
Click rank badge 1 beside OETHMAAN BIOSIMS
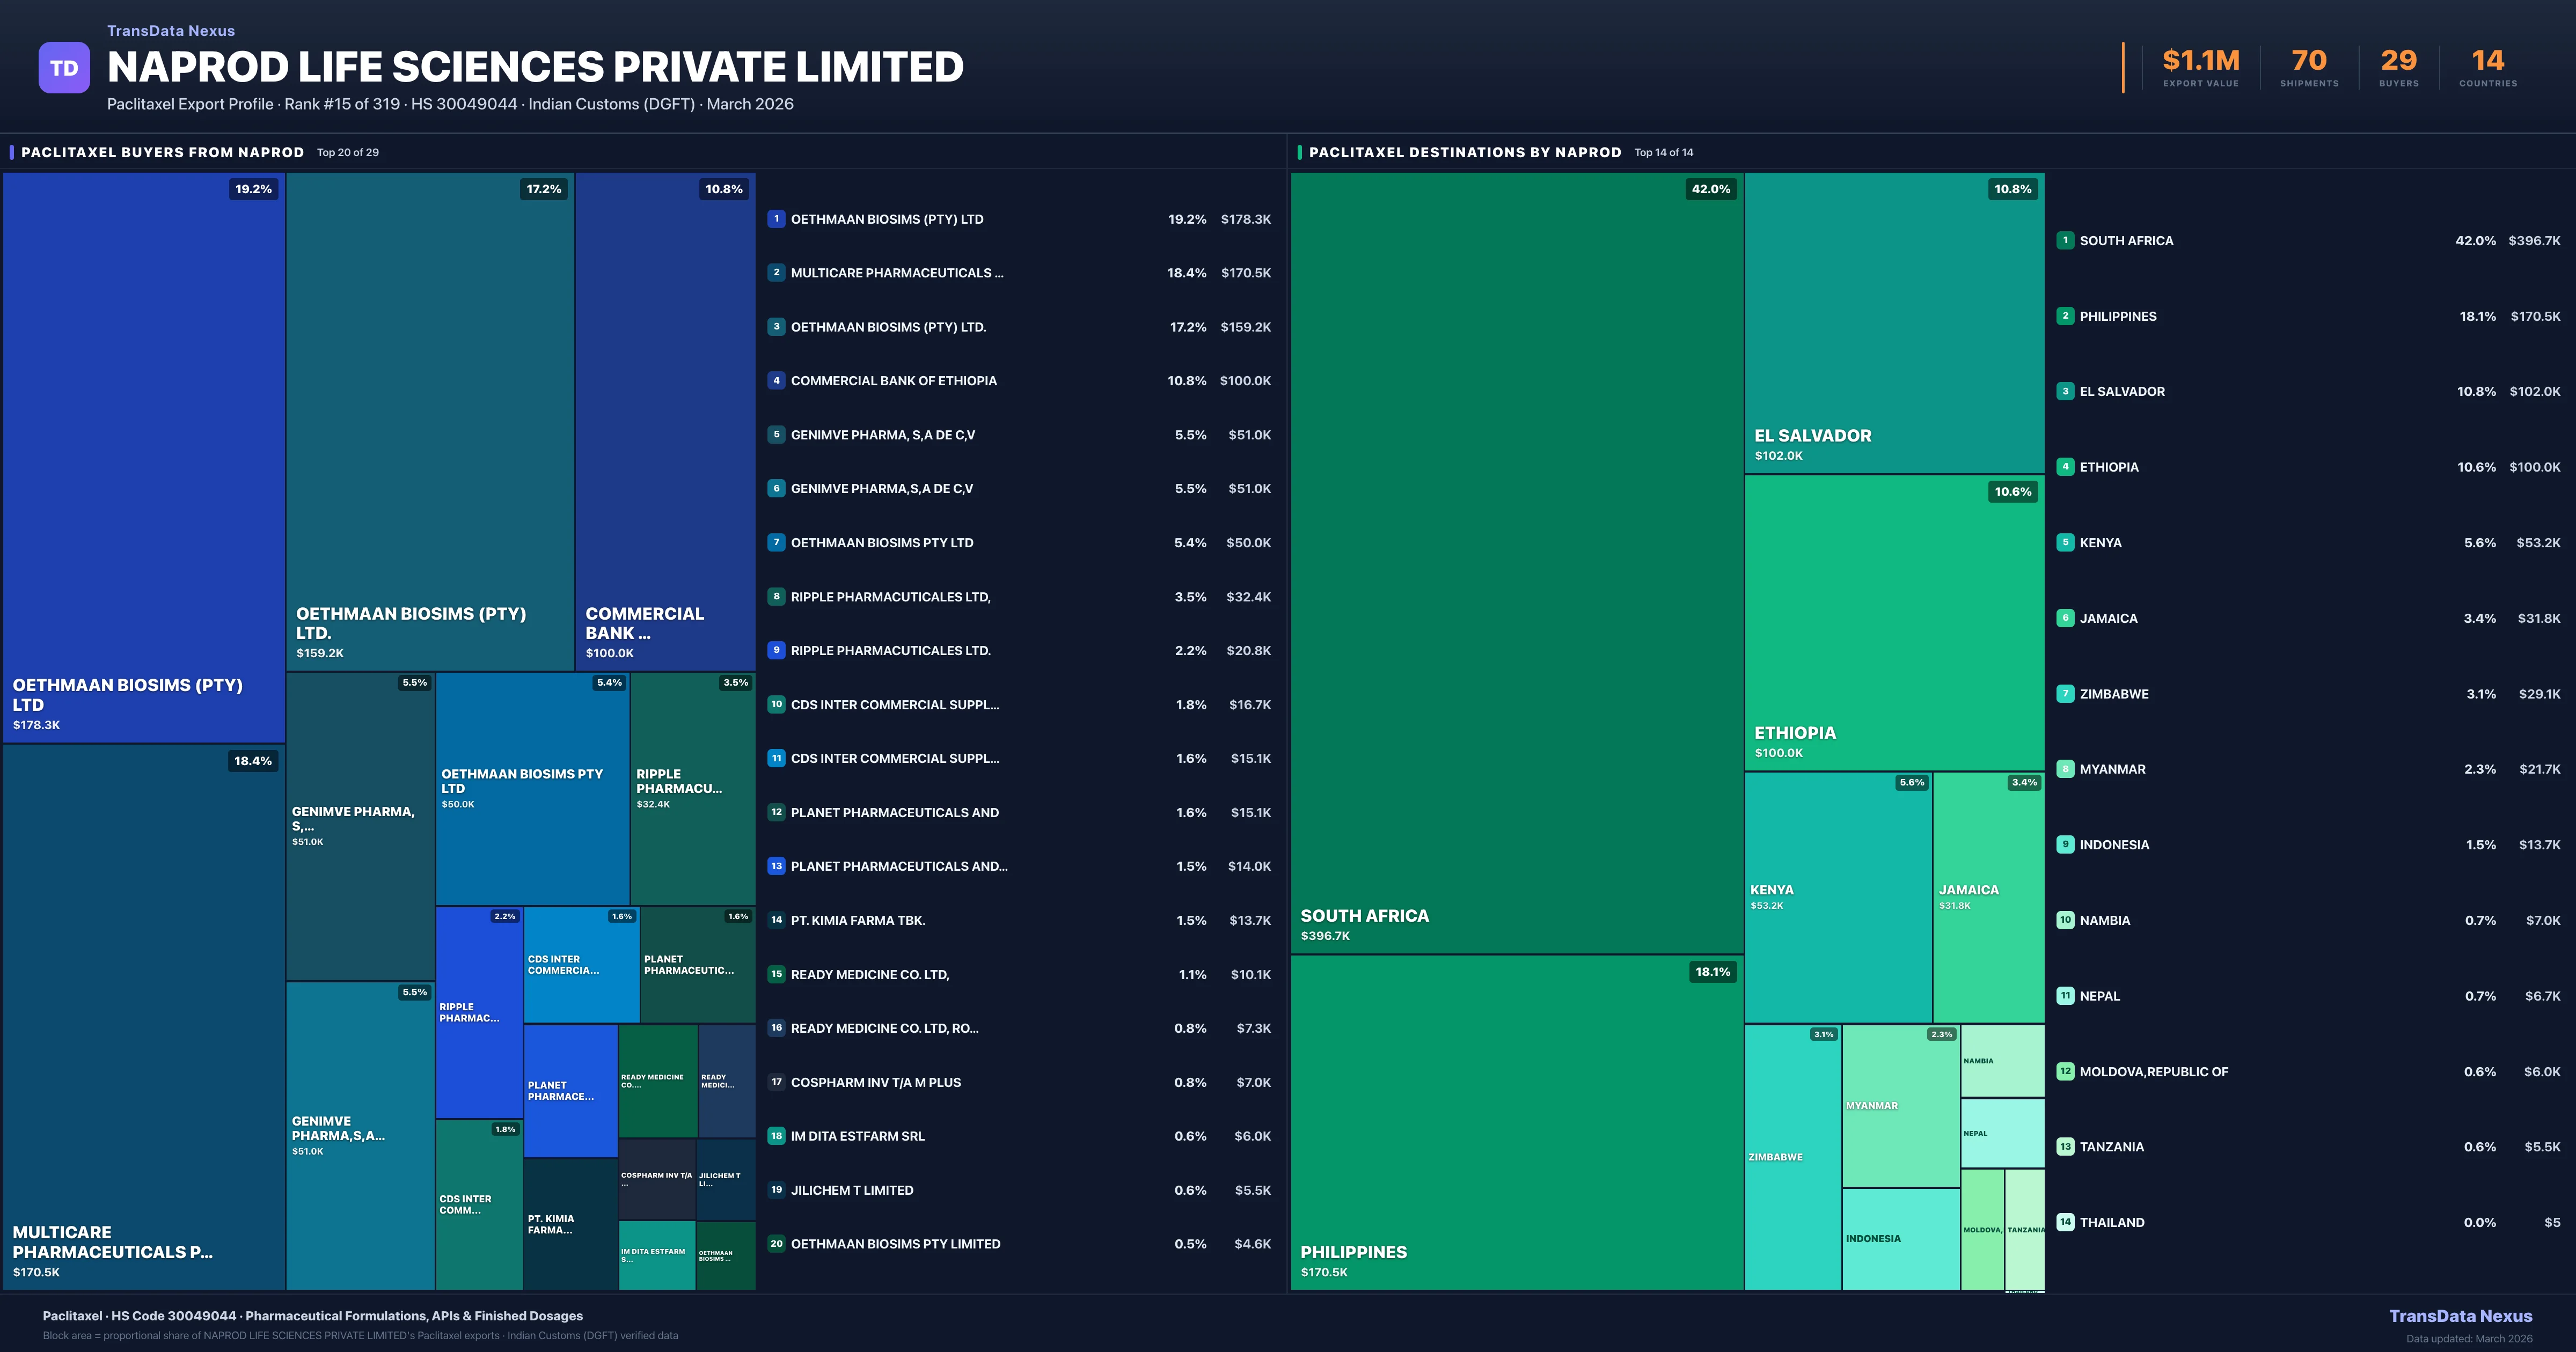pyautogui.click(x=776, y=219)
